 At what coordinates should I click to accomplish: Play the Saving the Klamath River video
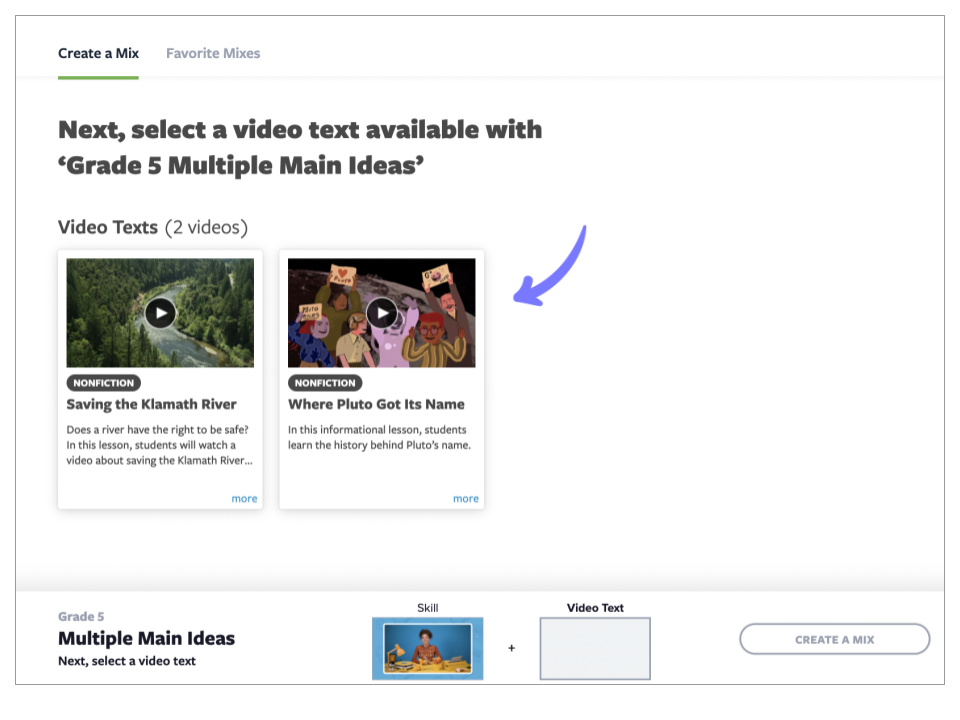160,313
